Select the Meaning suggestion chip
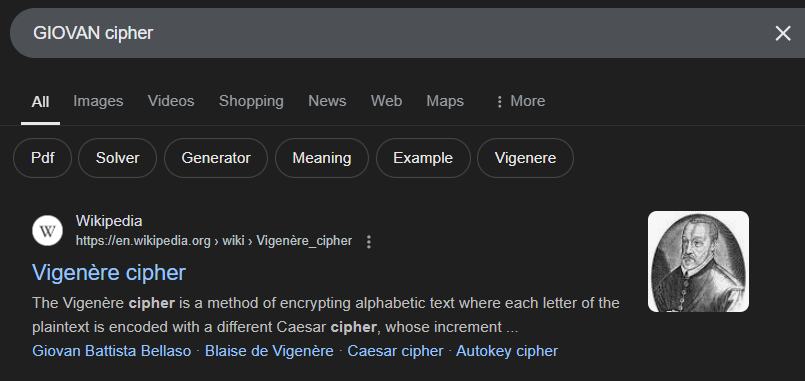 [322, 158]
